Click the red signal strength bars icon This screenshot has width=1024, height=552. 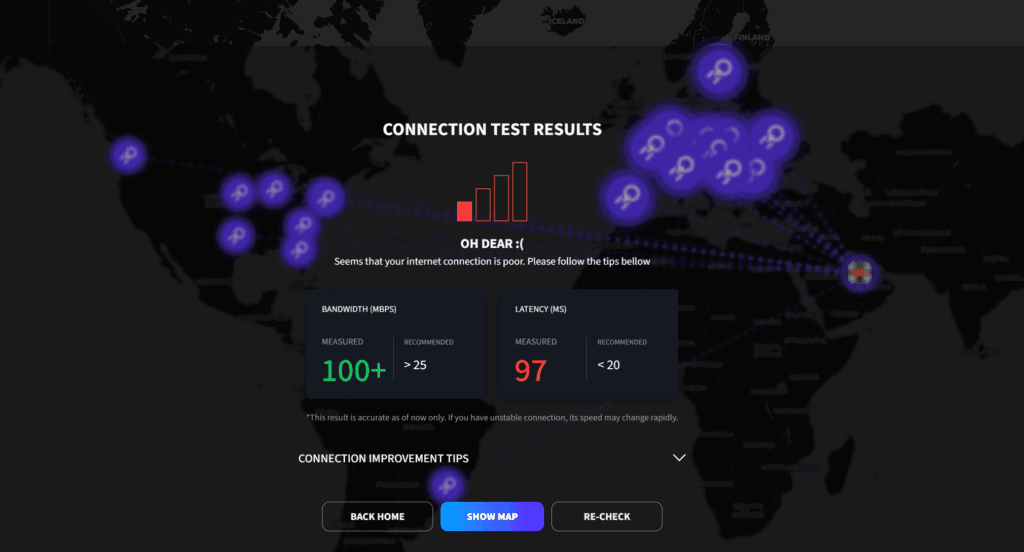pos(492,191)
